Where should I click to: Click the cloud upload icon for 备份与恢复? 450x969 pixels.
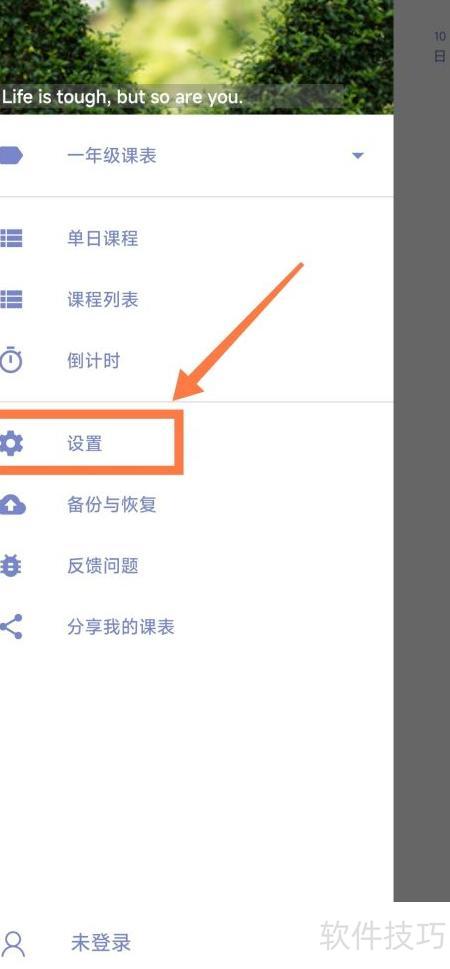12,505
